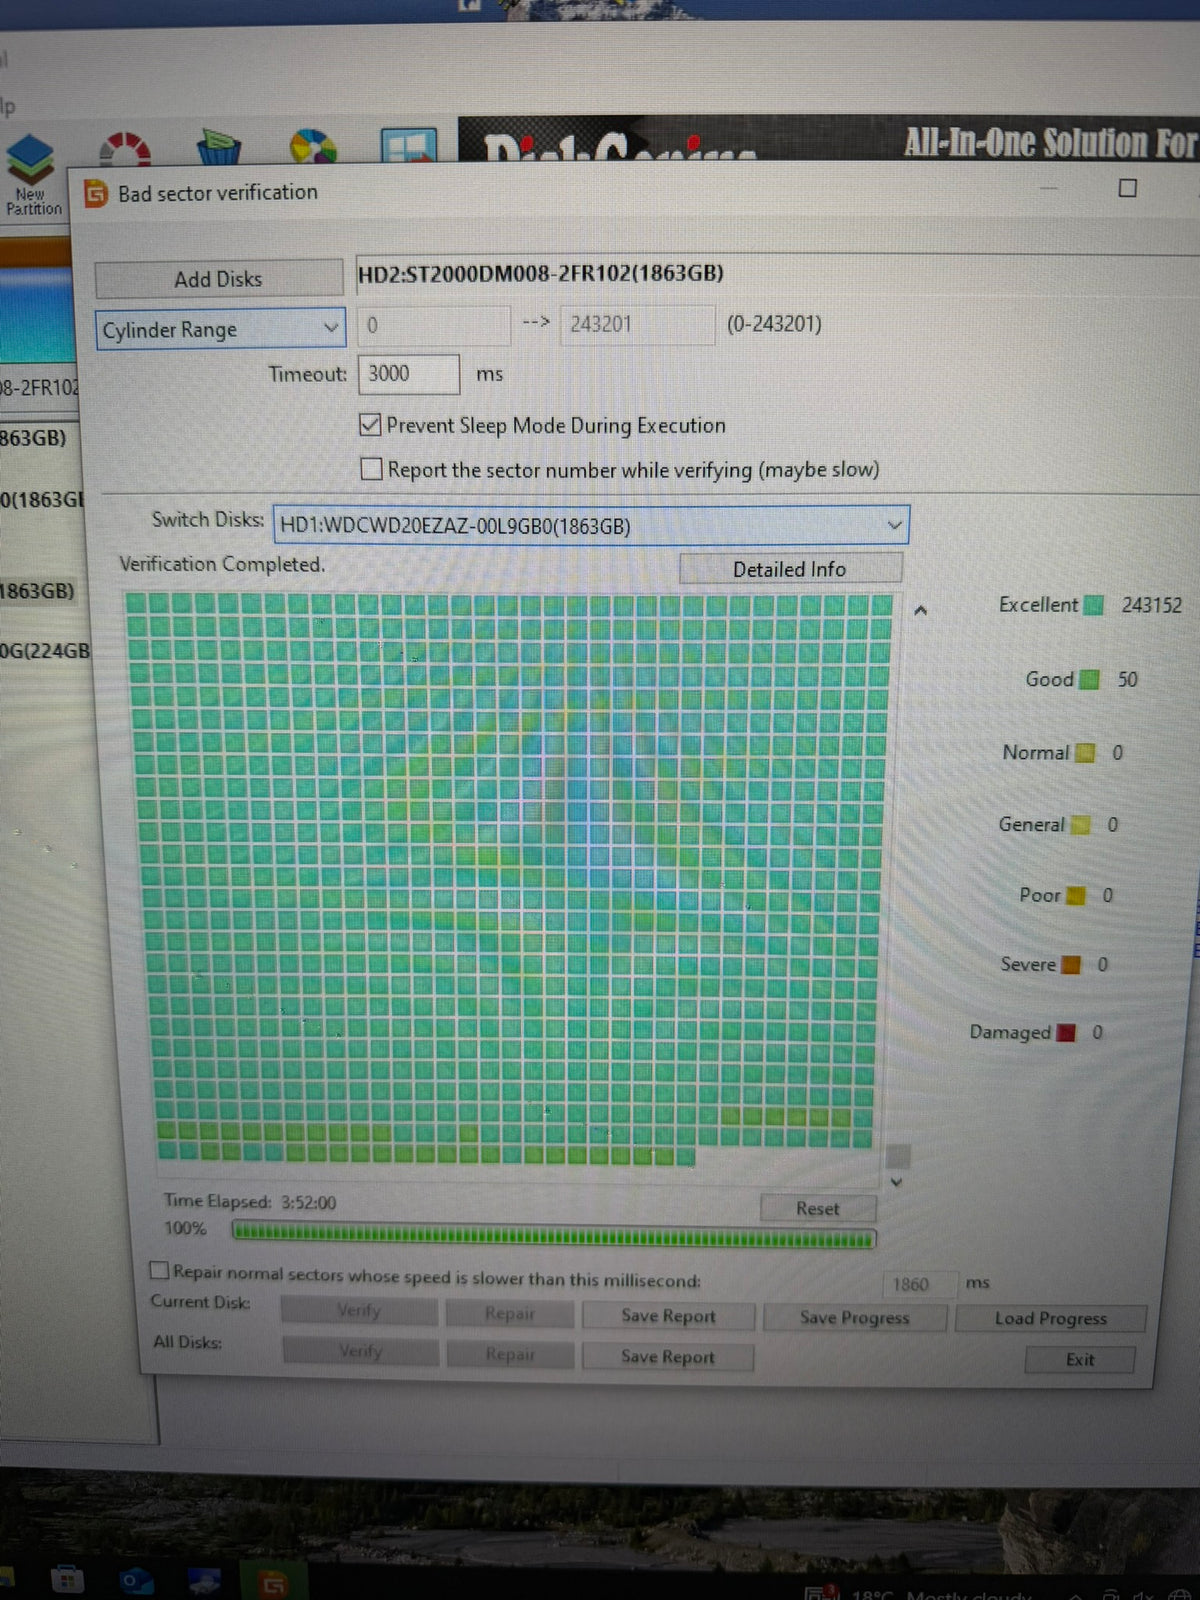Click the (0-243201) range label
1200x1600 pixels.
[x=774, y=324]
